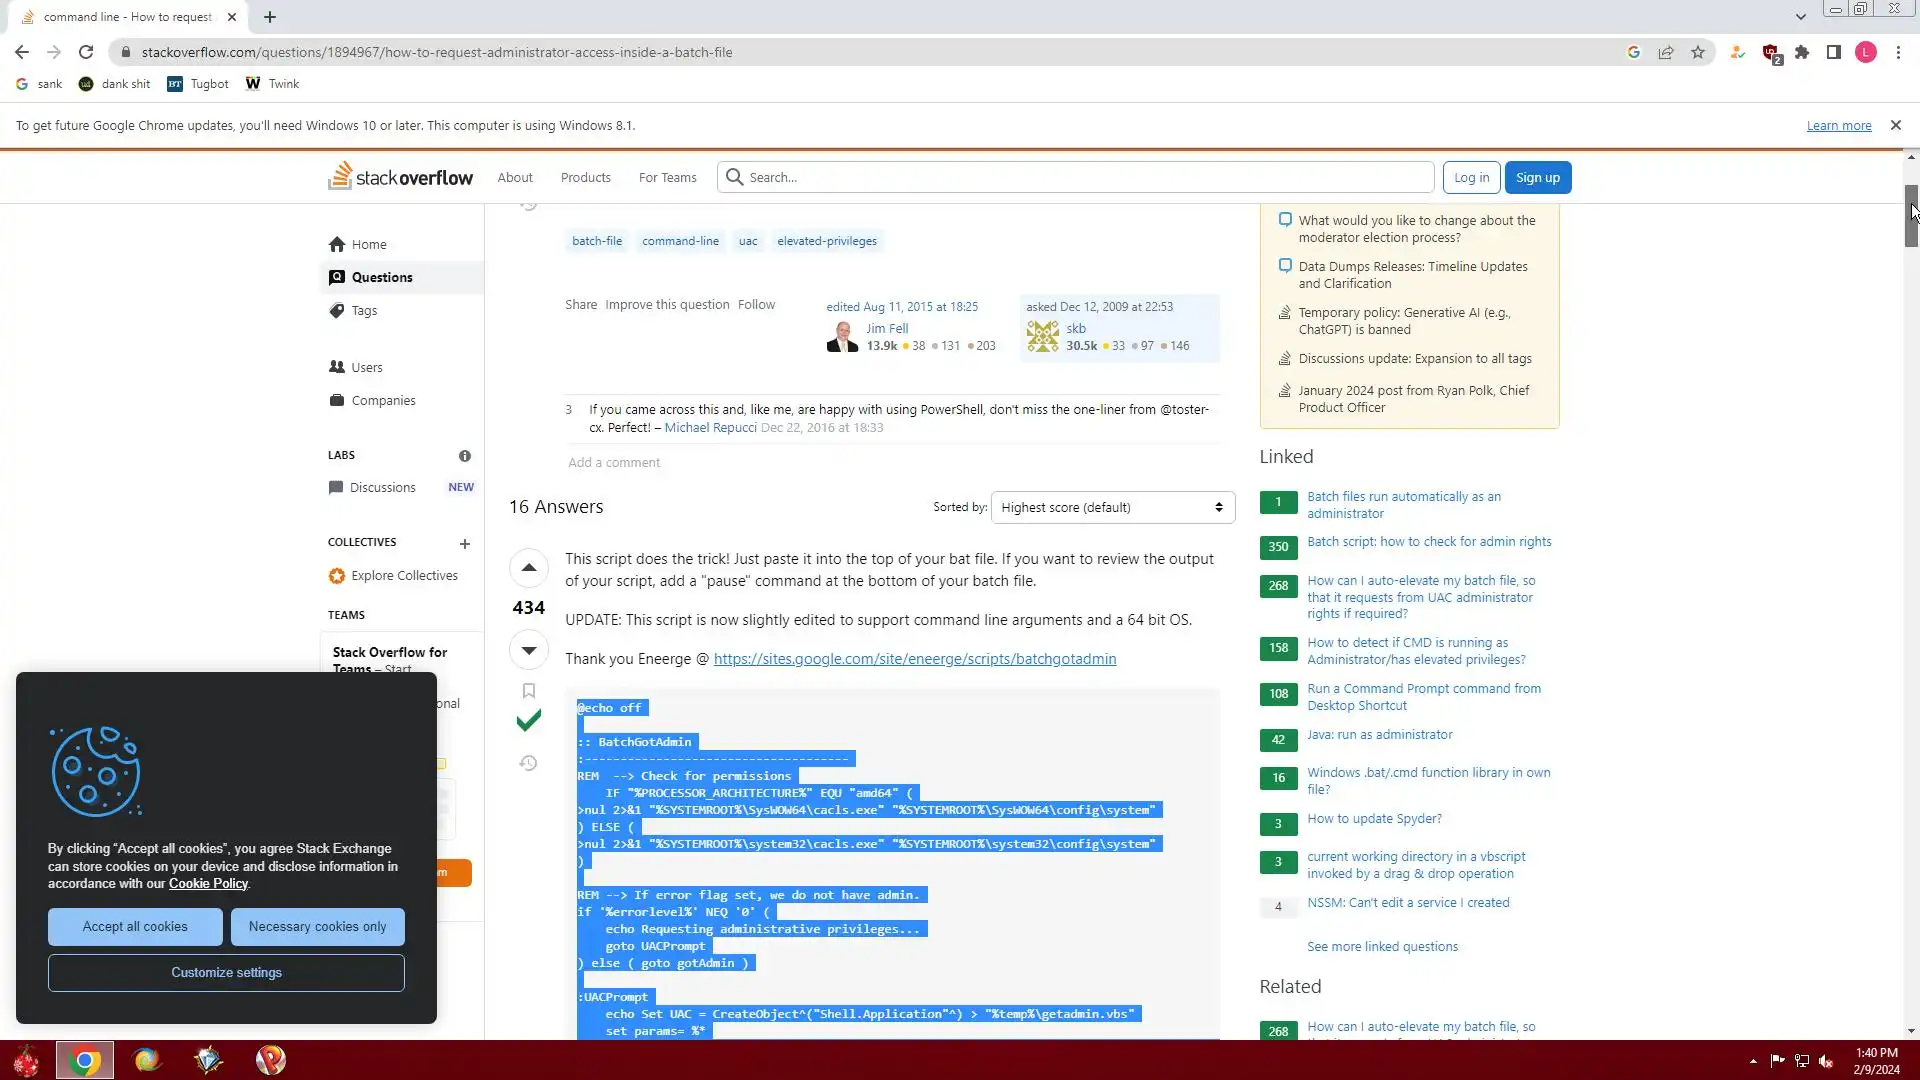Open Products menu
The width and height of the screenshot is (1920, 1080).
tap(585, 178)
